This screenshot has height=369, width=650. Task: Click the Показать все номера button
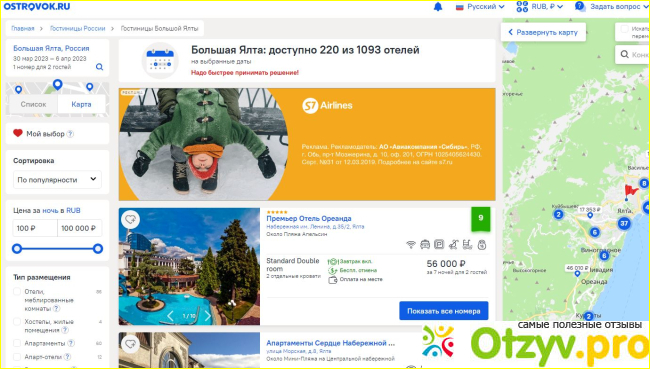444,311
